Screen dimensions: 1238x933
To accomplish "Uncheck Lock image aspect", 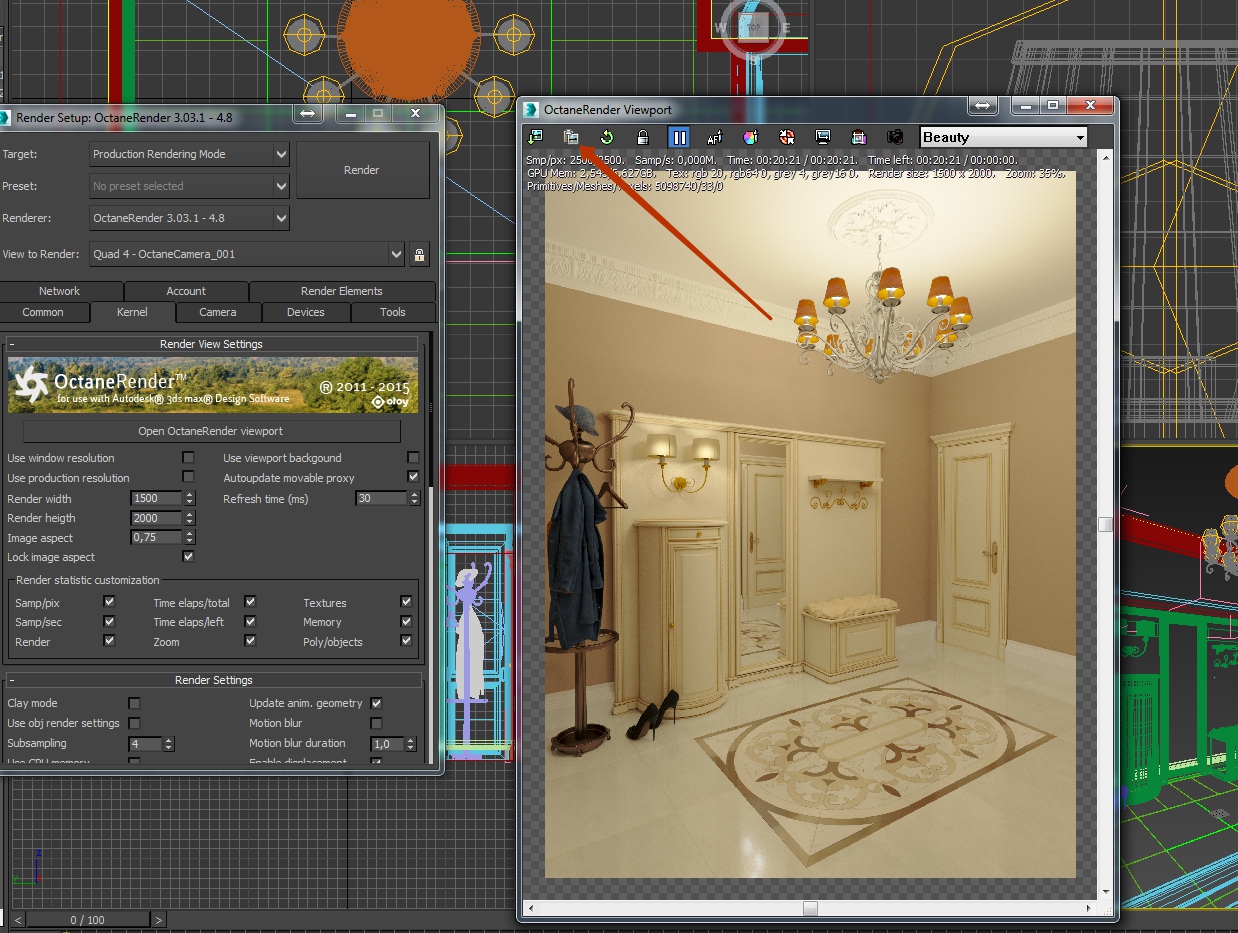I will (188, 557).
